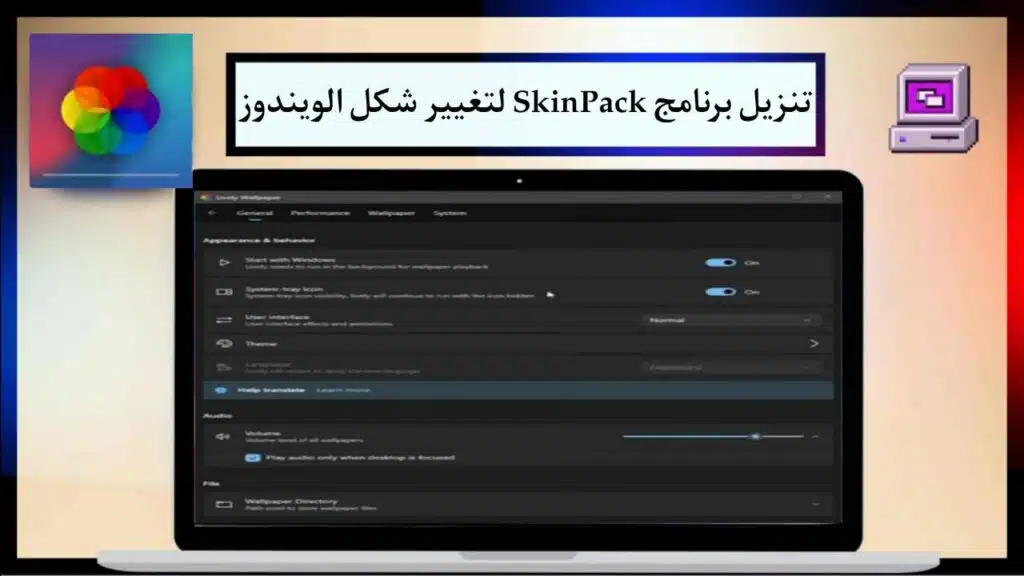Switch to the Performance tab
The width and height of the screenshot is (1024, 576).
(x=320, y=213)
